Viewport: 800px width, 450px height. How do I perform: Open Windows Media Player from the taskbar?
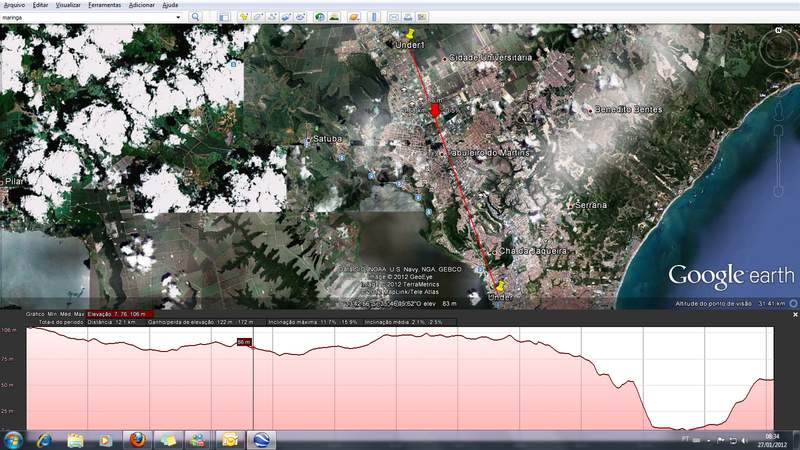pos(106,440)
